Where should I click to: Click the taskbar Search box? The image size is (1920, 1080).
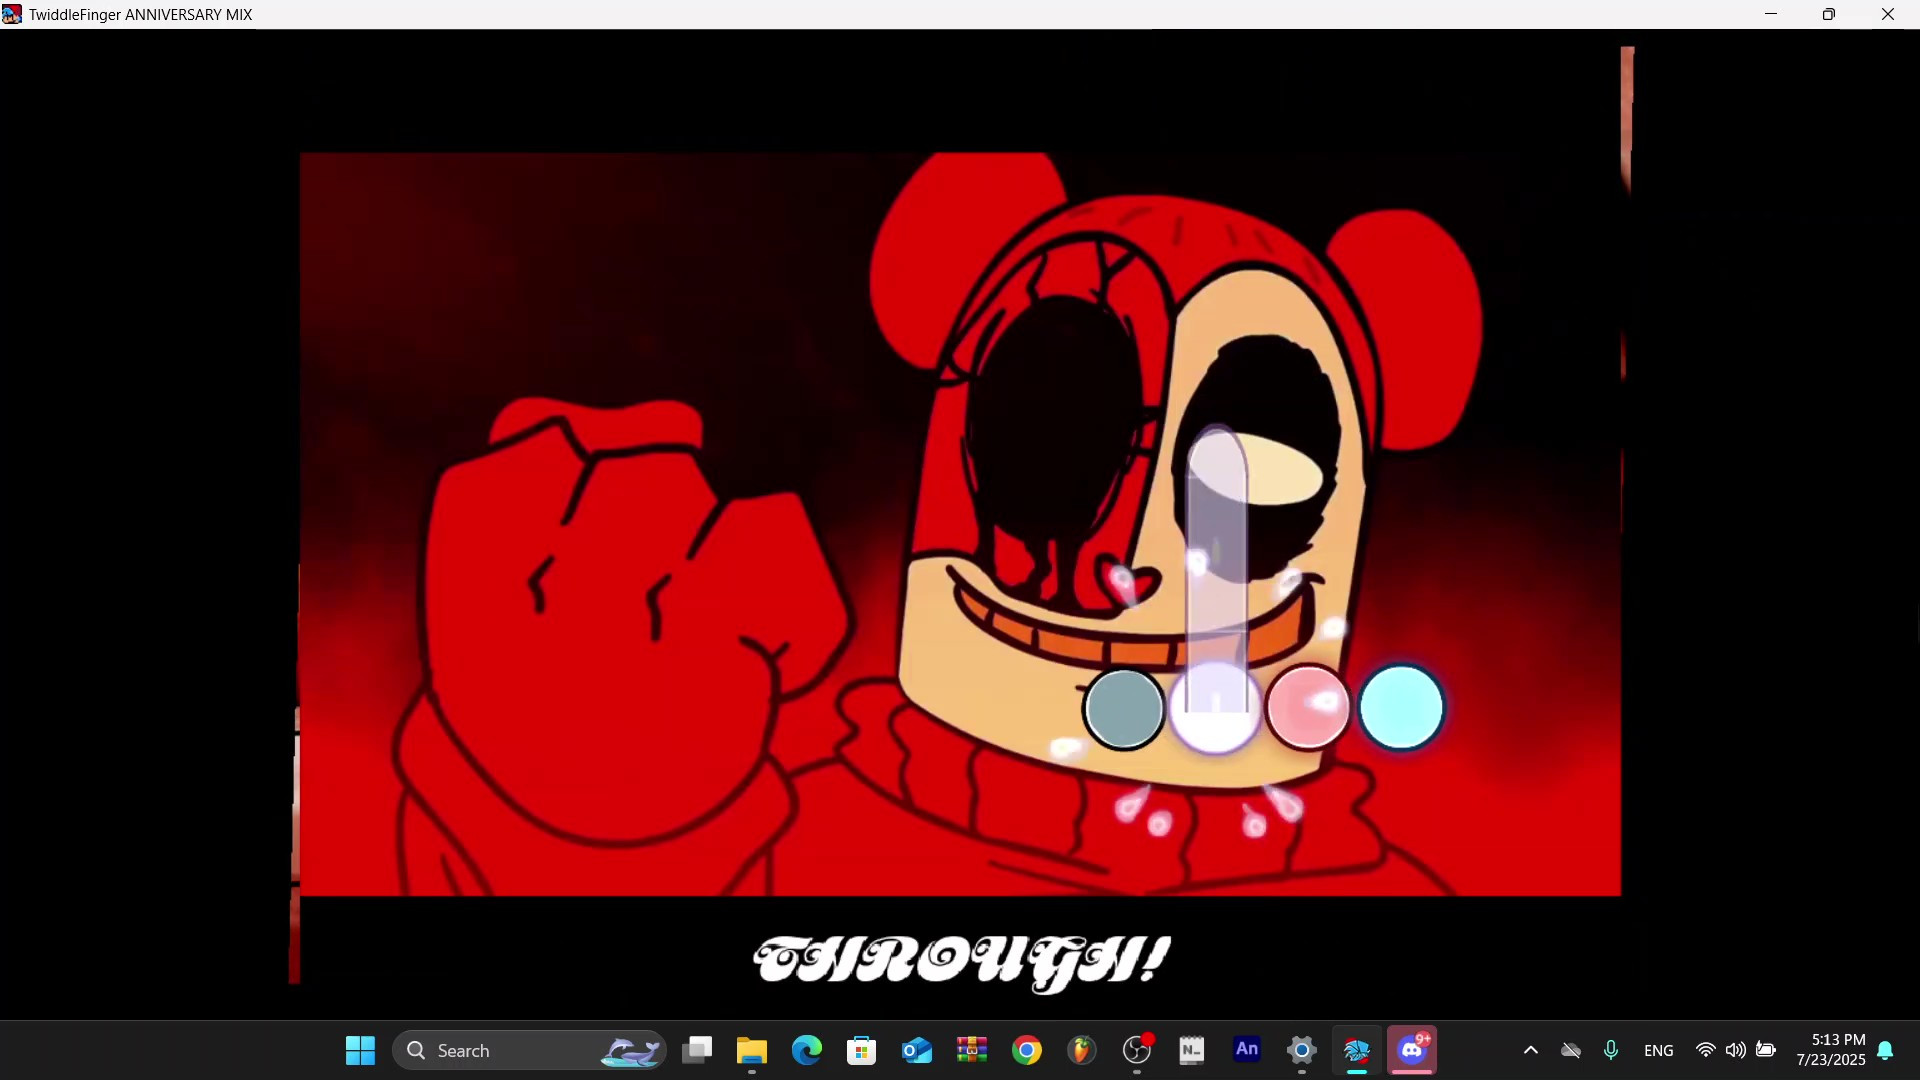528,1050
